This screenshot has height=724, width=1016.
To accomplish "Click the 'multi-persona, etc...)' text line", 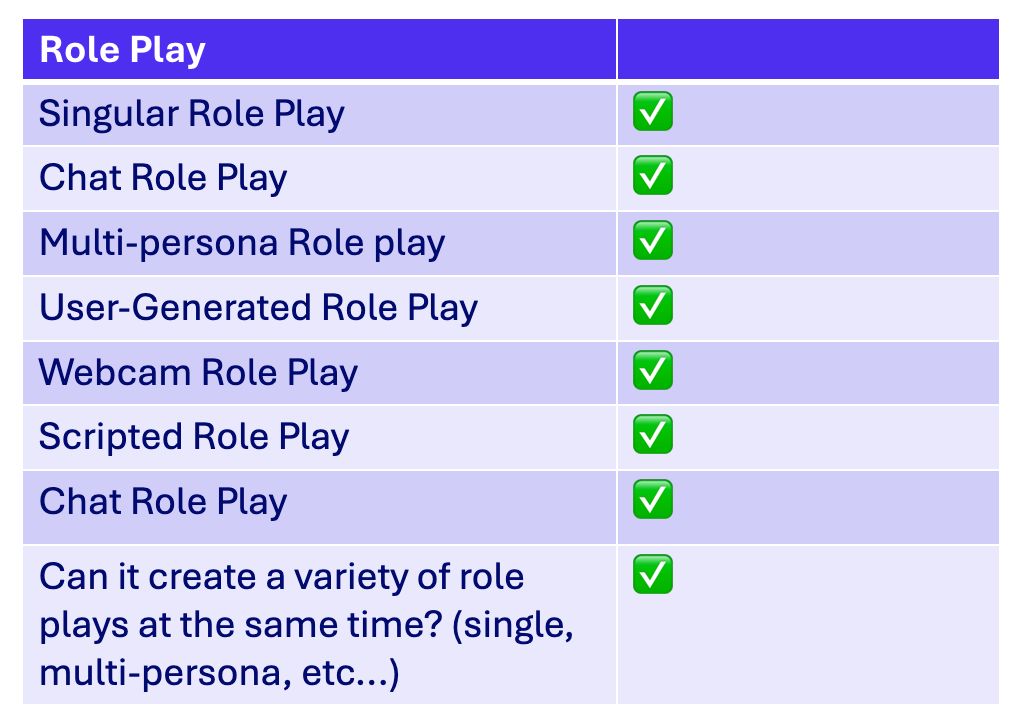I will 219,673.
